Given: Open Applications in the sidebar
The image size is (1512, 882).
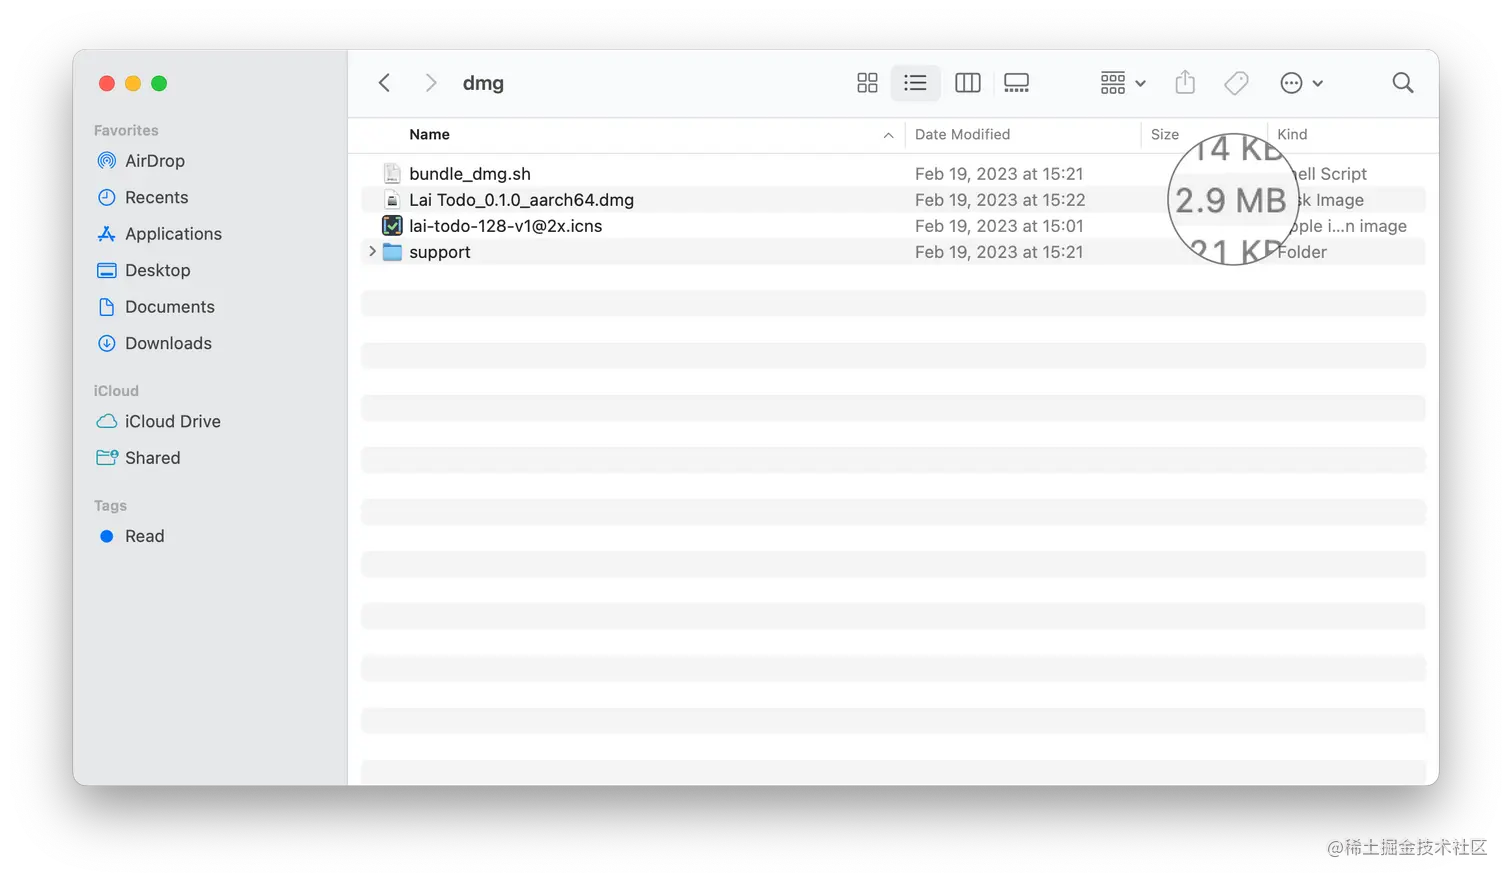Looking at the screenshot, I should [173, 234].
